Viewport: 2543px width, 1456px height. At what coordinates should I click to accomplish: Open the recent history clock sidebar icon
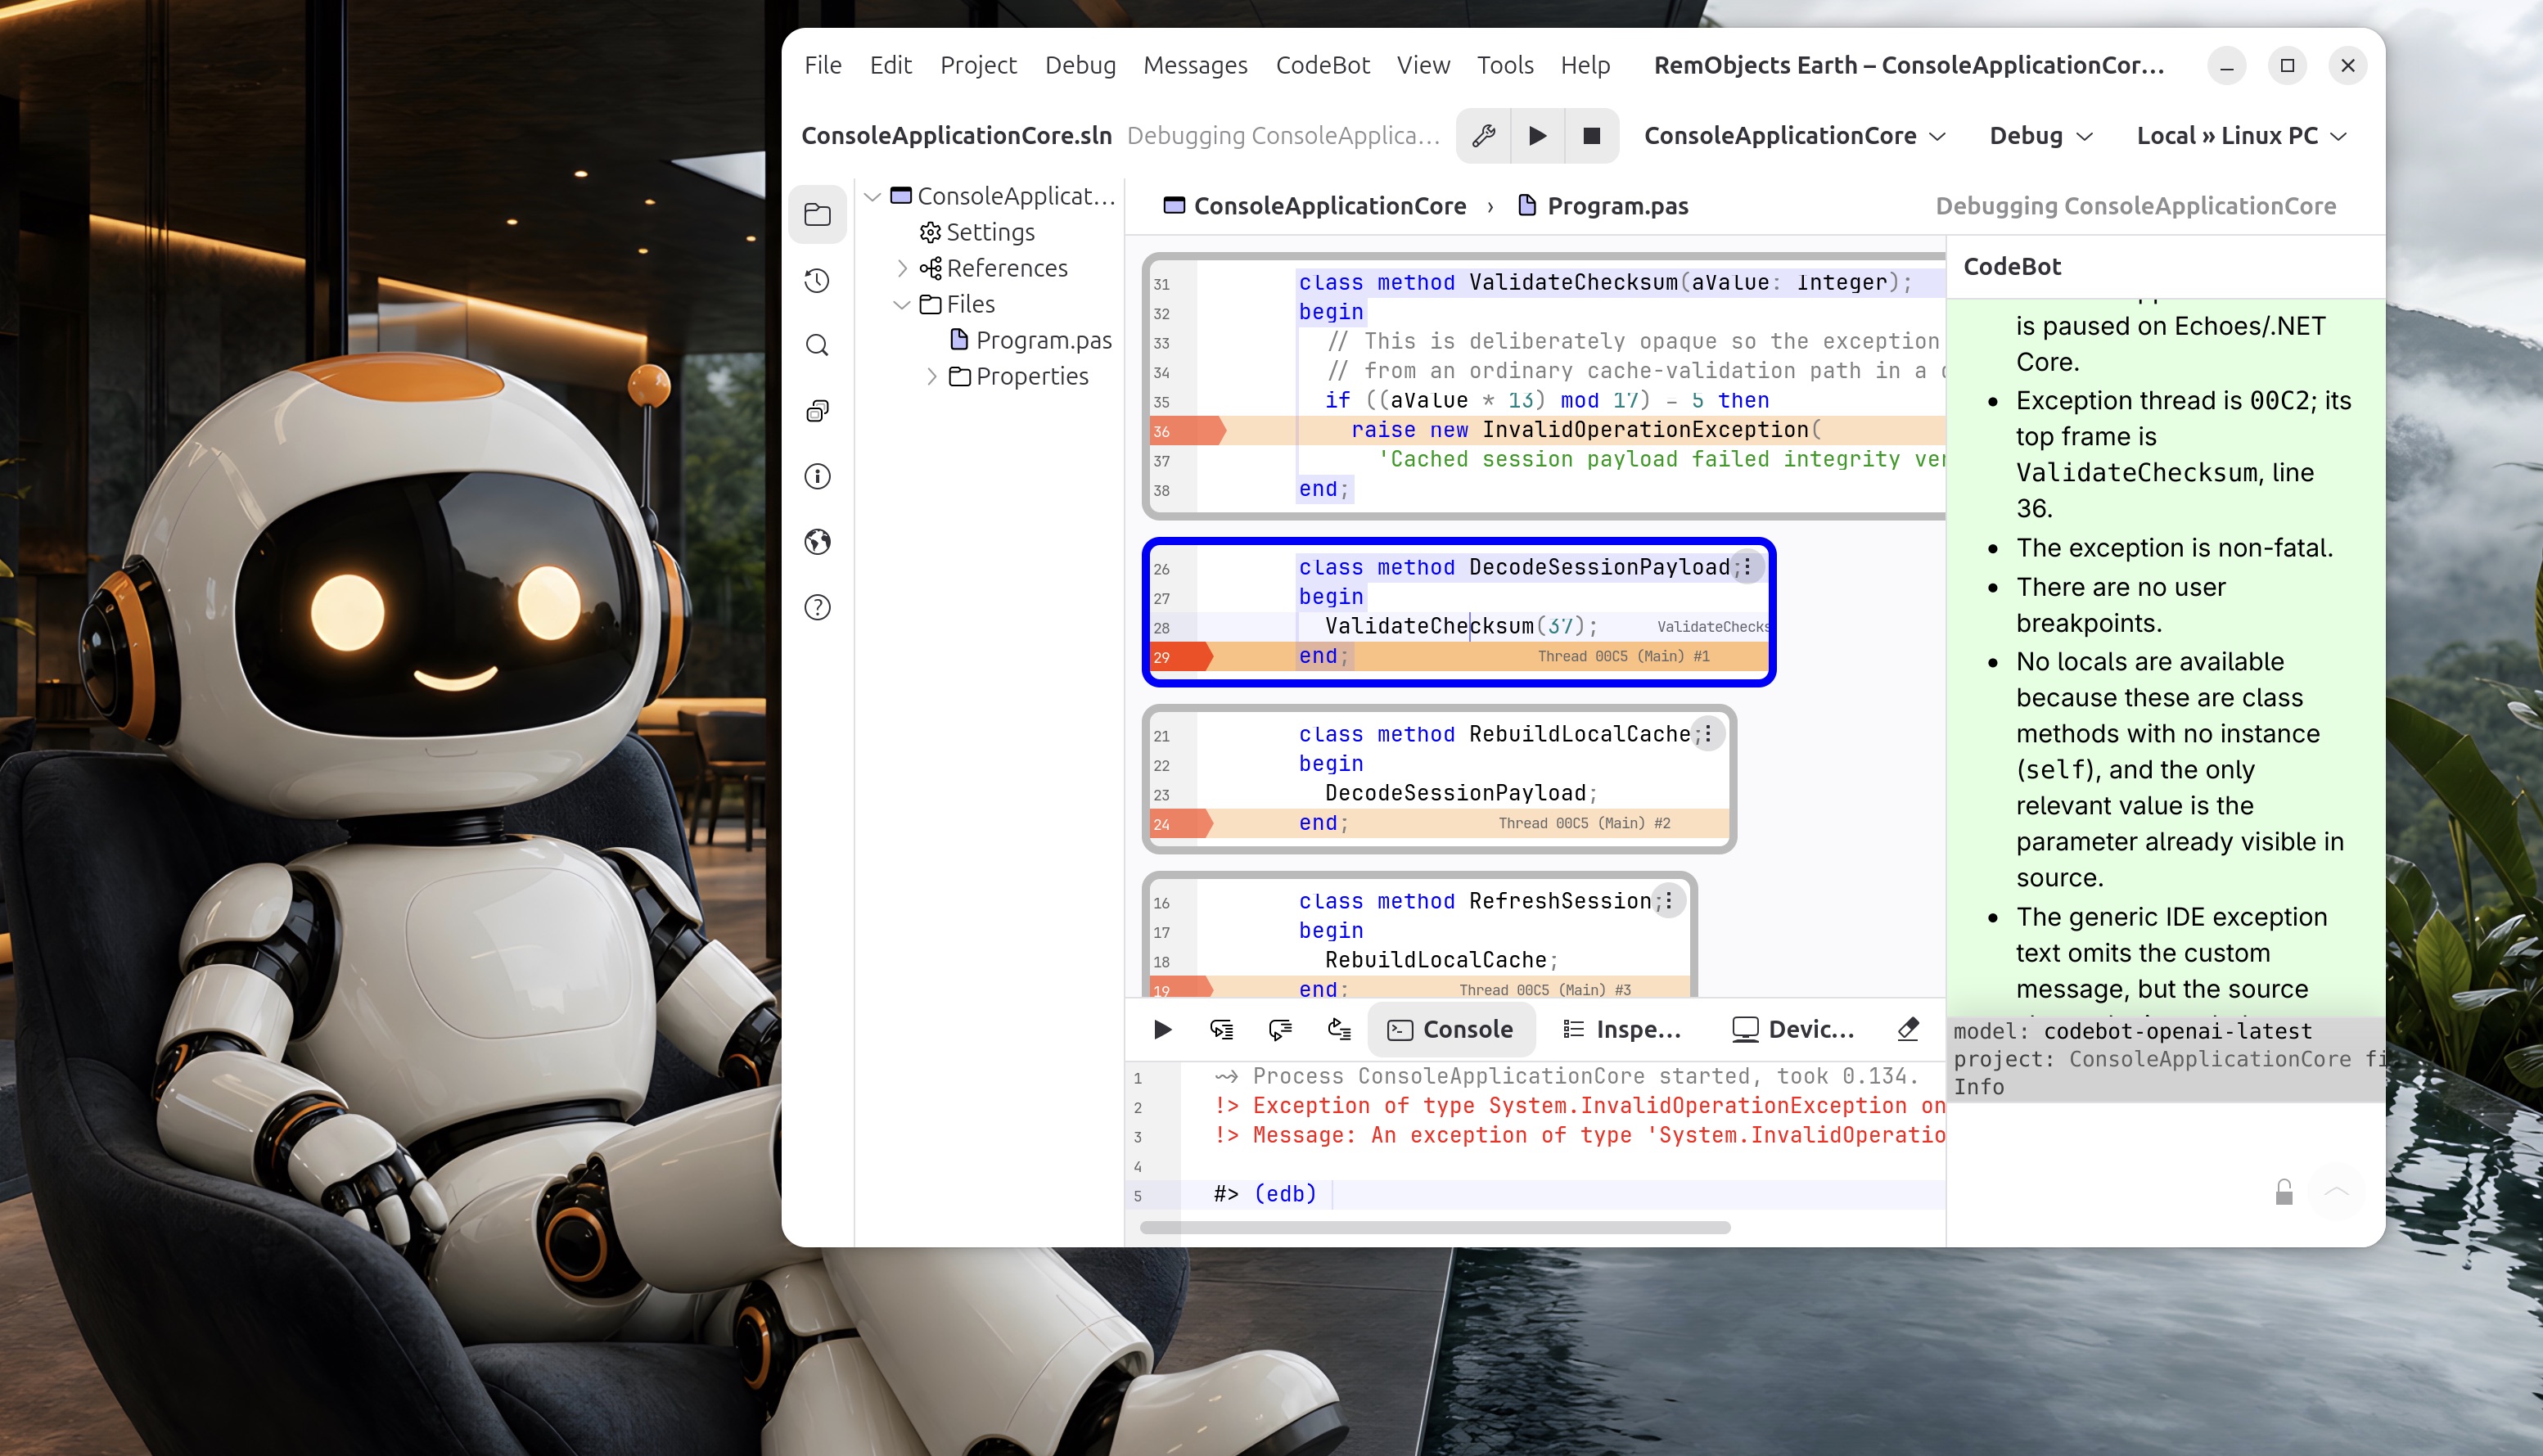pos(817,280)
